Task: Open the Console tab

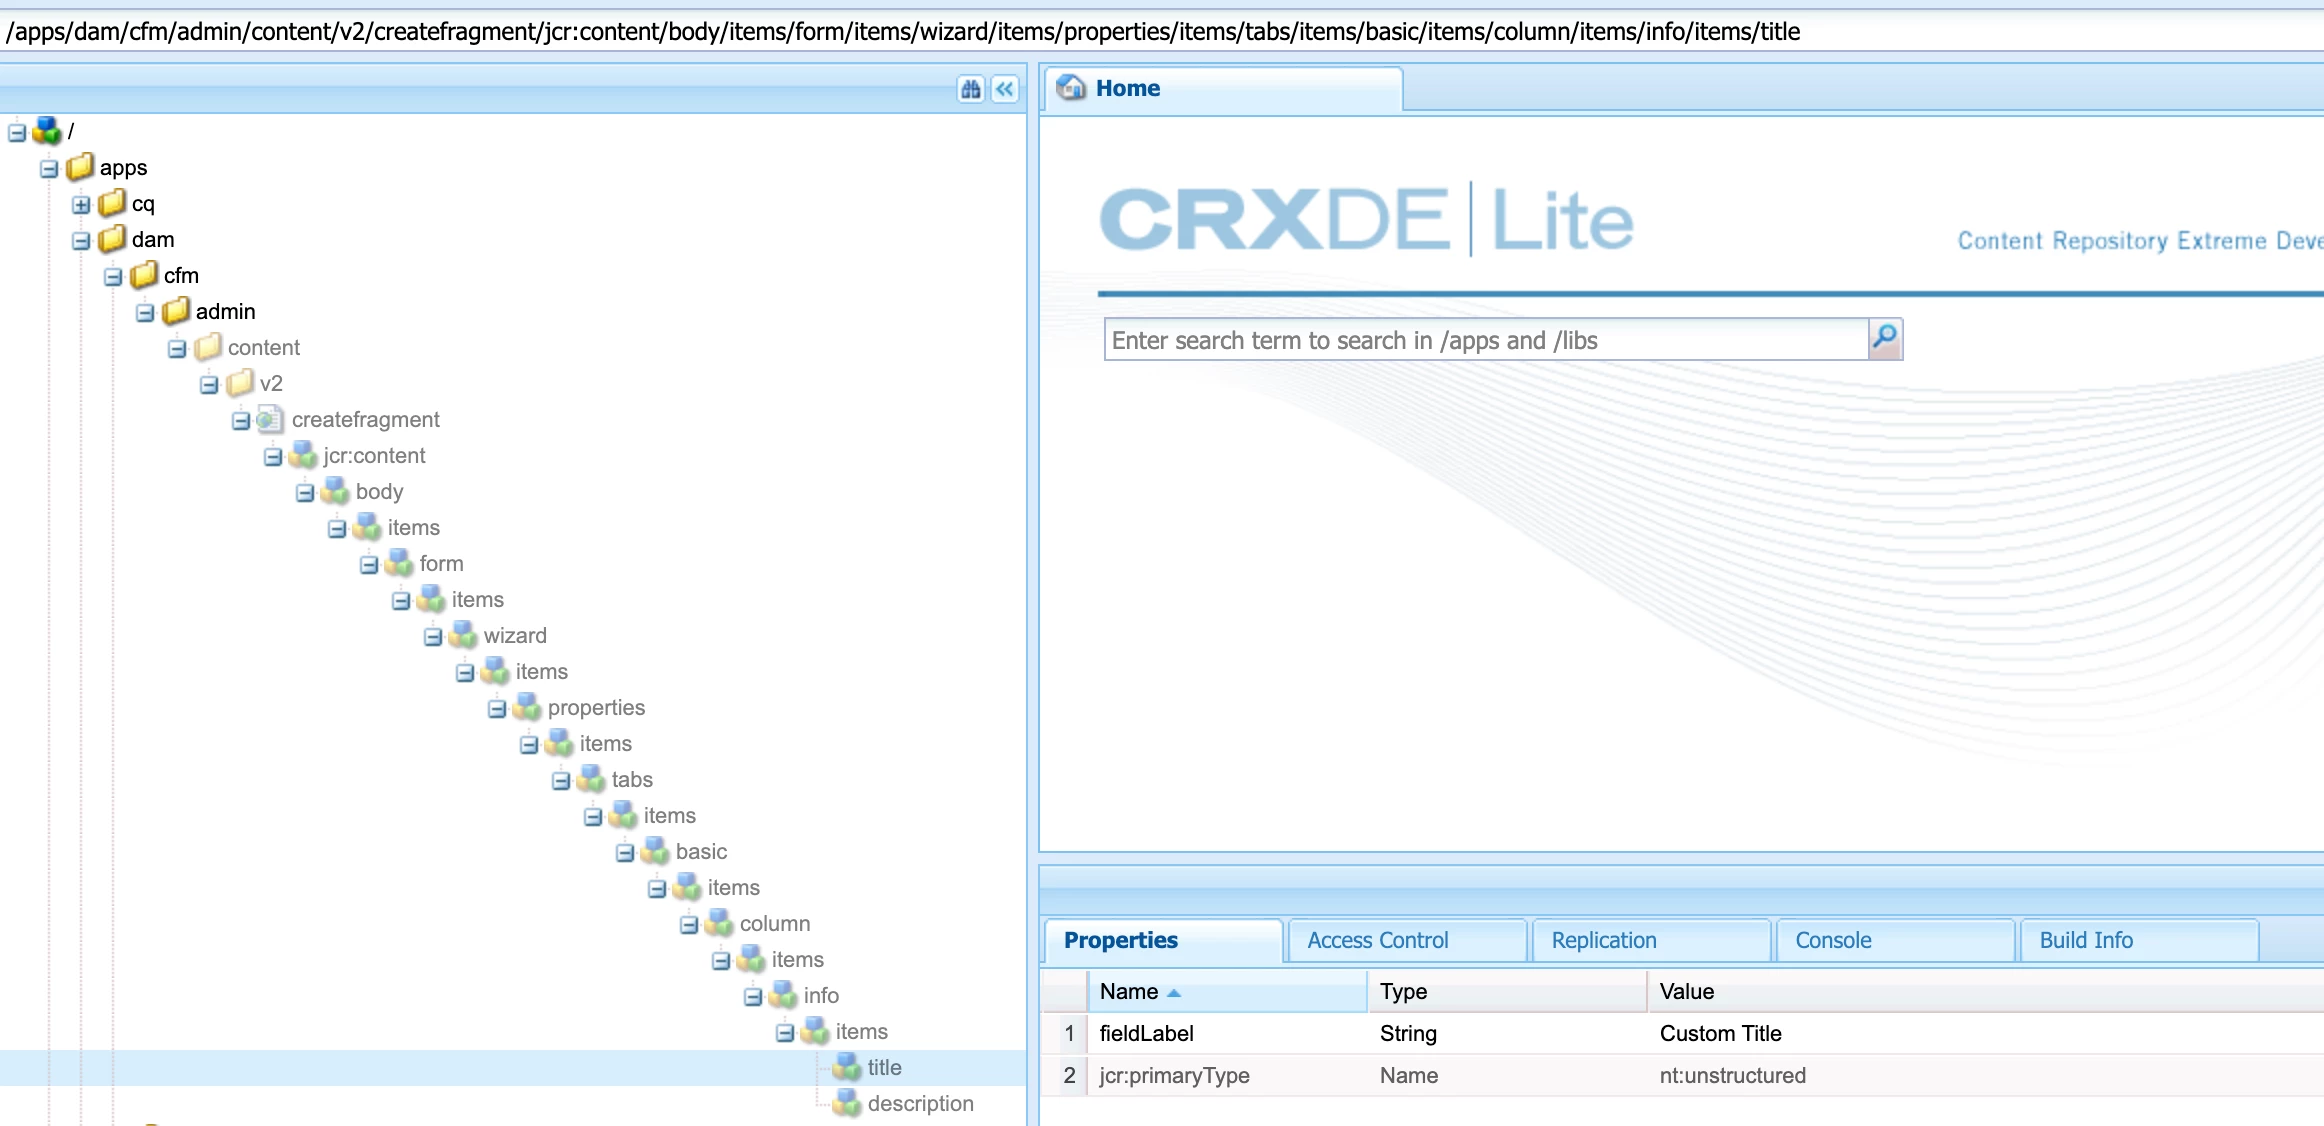Action: (1832, 940)
